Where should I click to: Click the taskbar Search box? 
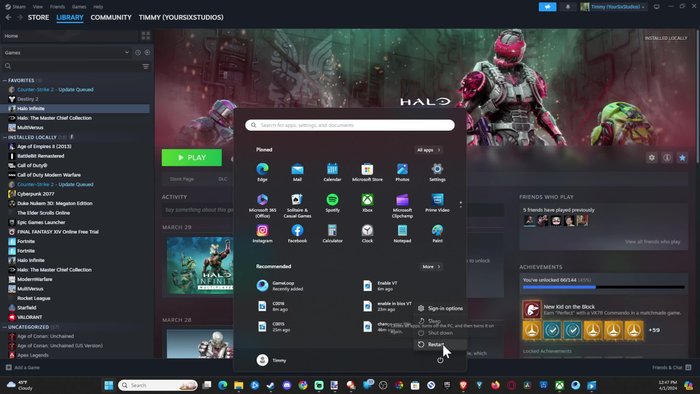(x=158, y=385)
